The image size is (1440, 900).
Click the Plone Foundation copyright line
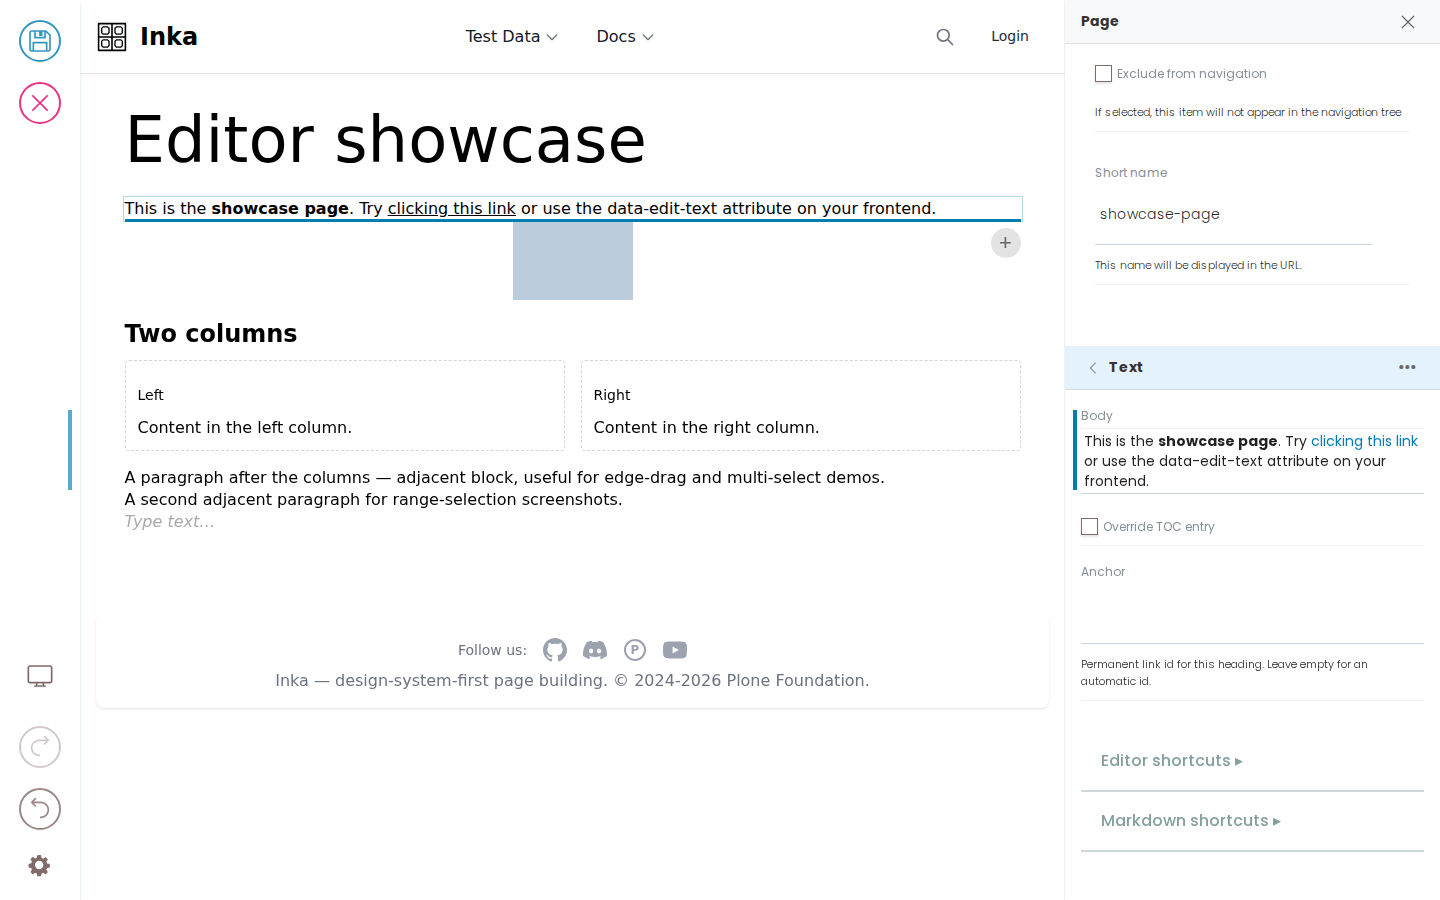[x=572, y=681]
